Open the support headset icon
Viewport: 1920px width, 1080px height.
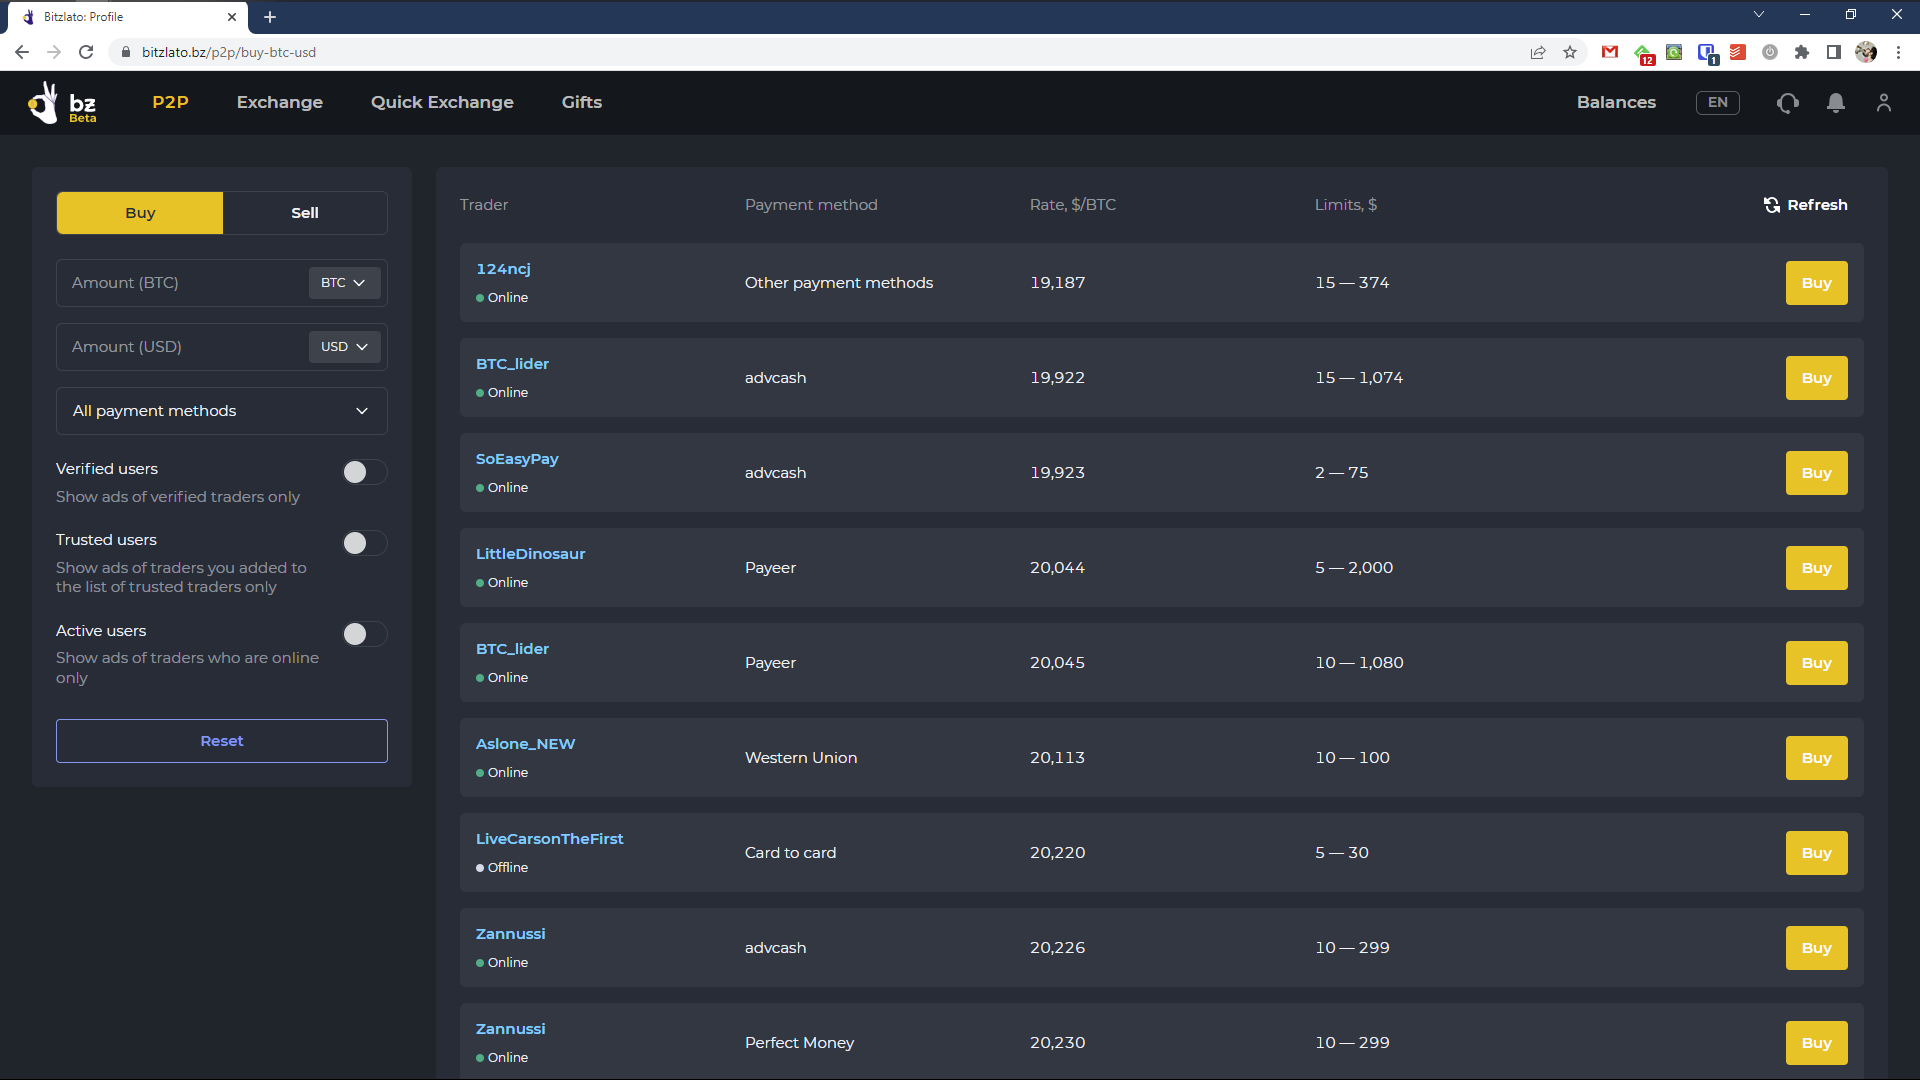1787,103
